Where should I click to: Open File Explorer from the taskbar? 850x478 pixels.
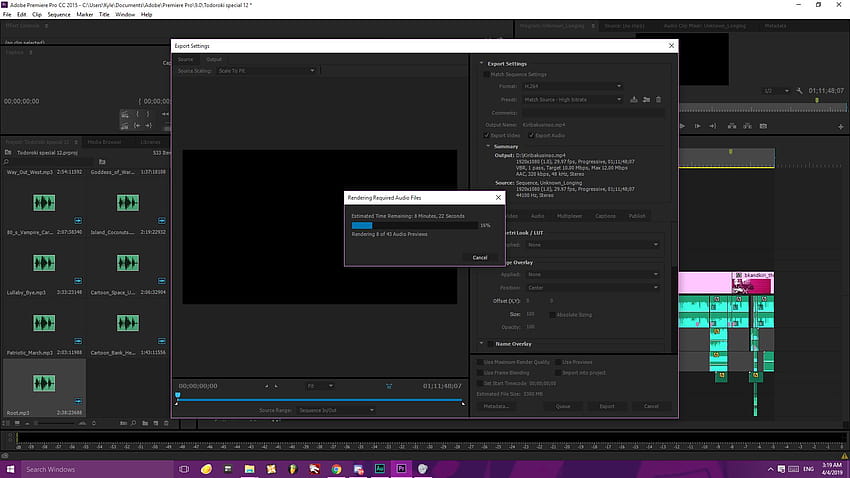(249, 469)
